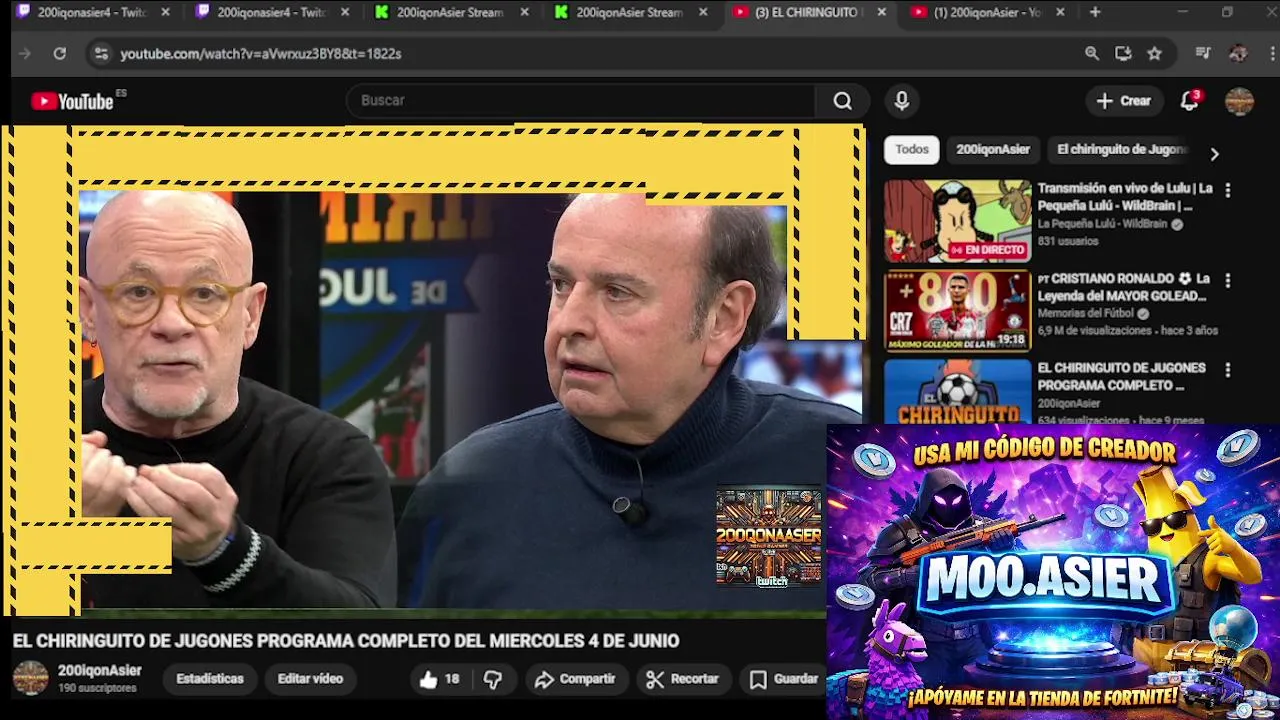This screenshot has width=1280, height=720.
Task: Click the channel avatar below the video
Action: tap(30, 678)
